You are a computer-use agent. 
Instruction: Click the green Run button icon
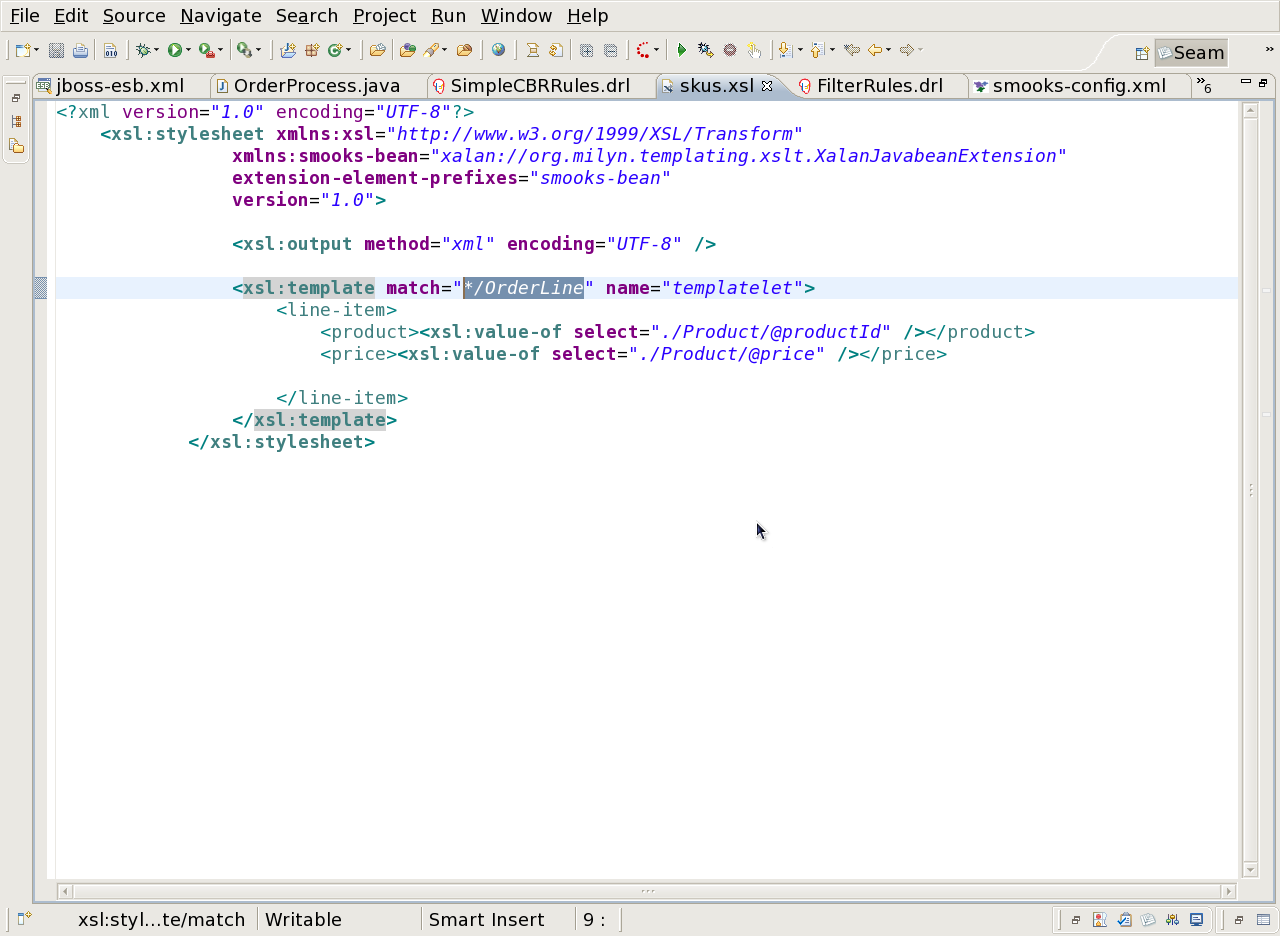coord(175,50)
